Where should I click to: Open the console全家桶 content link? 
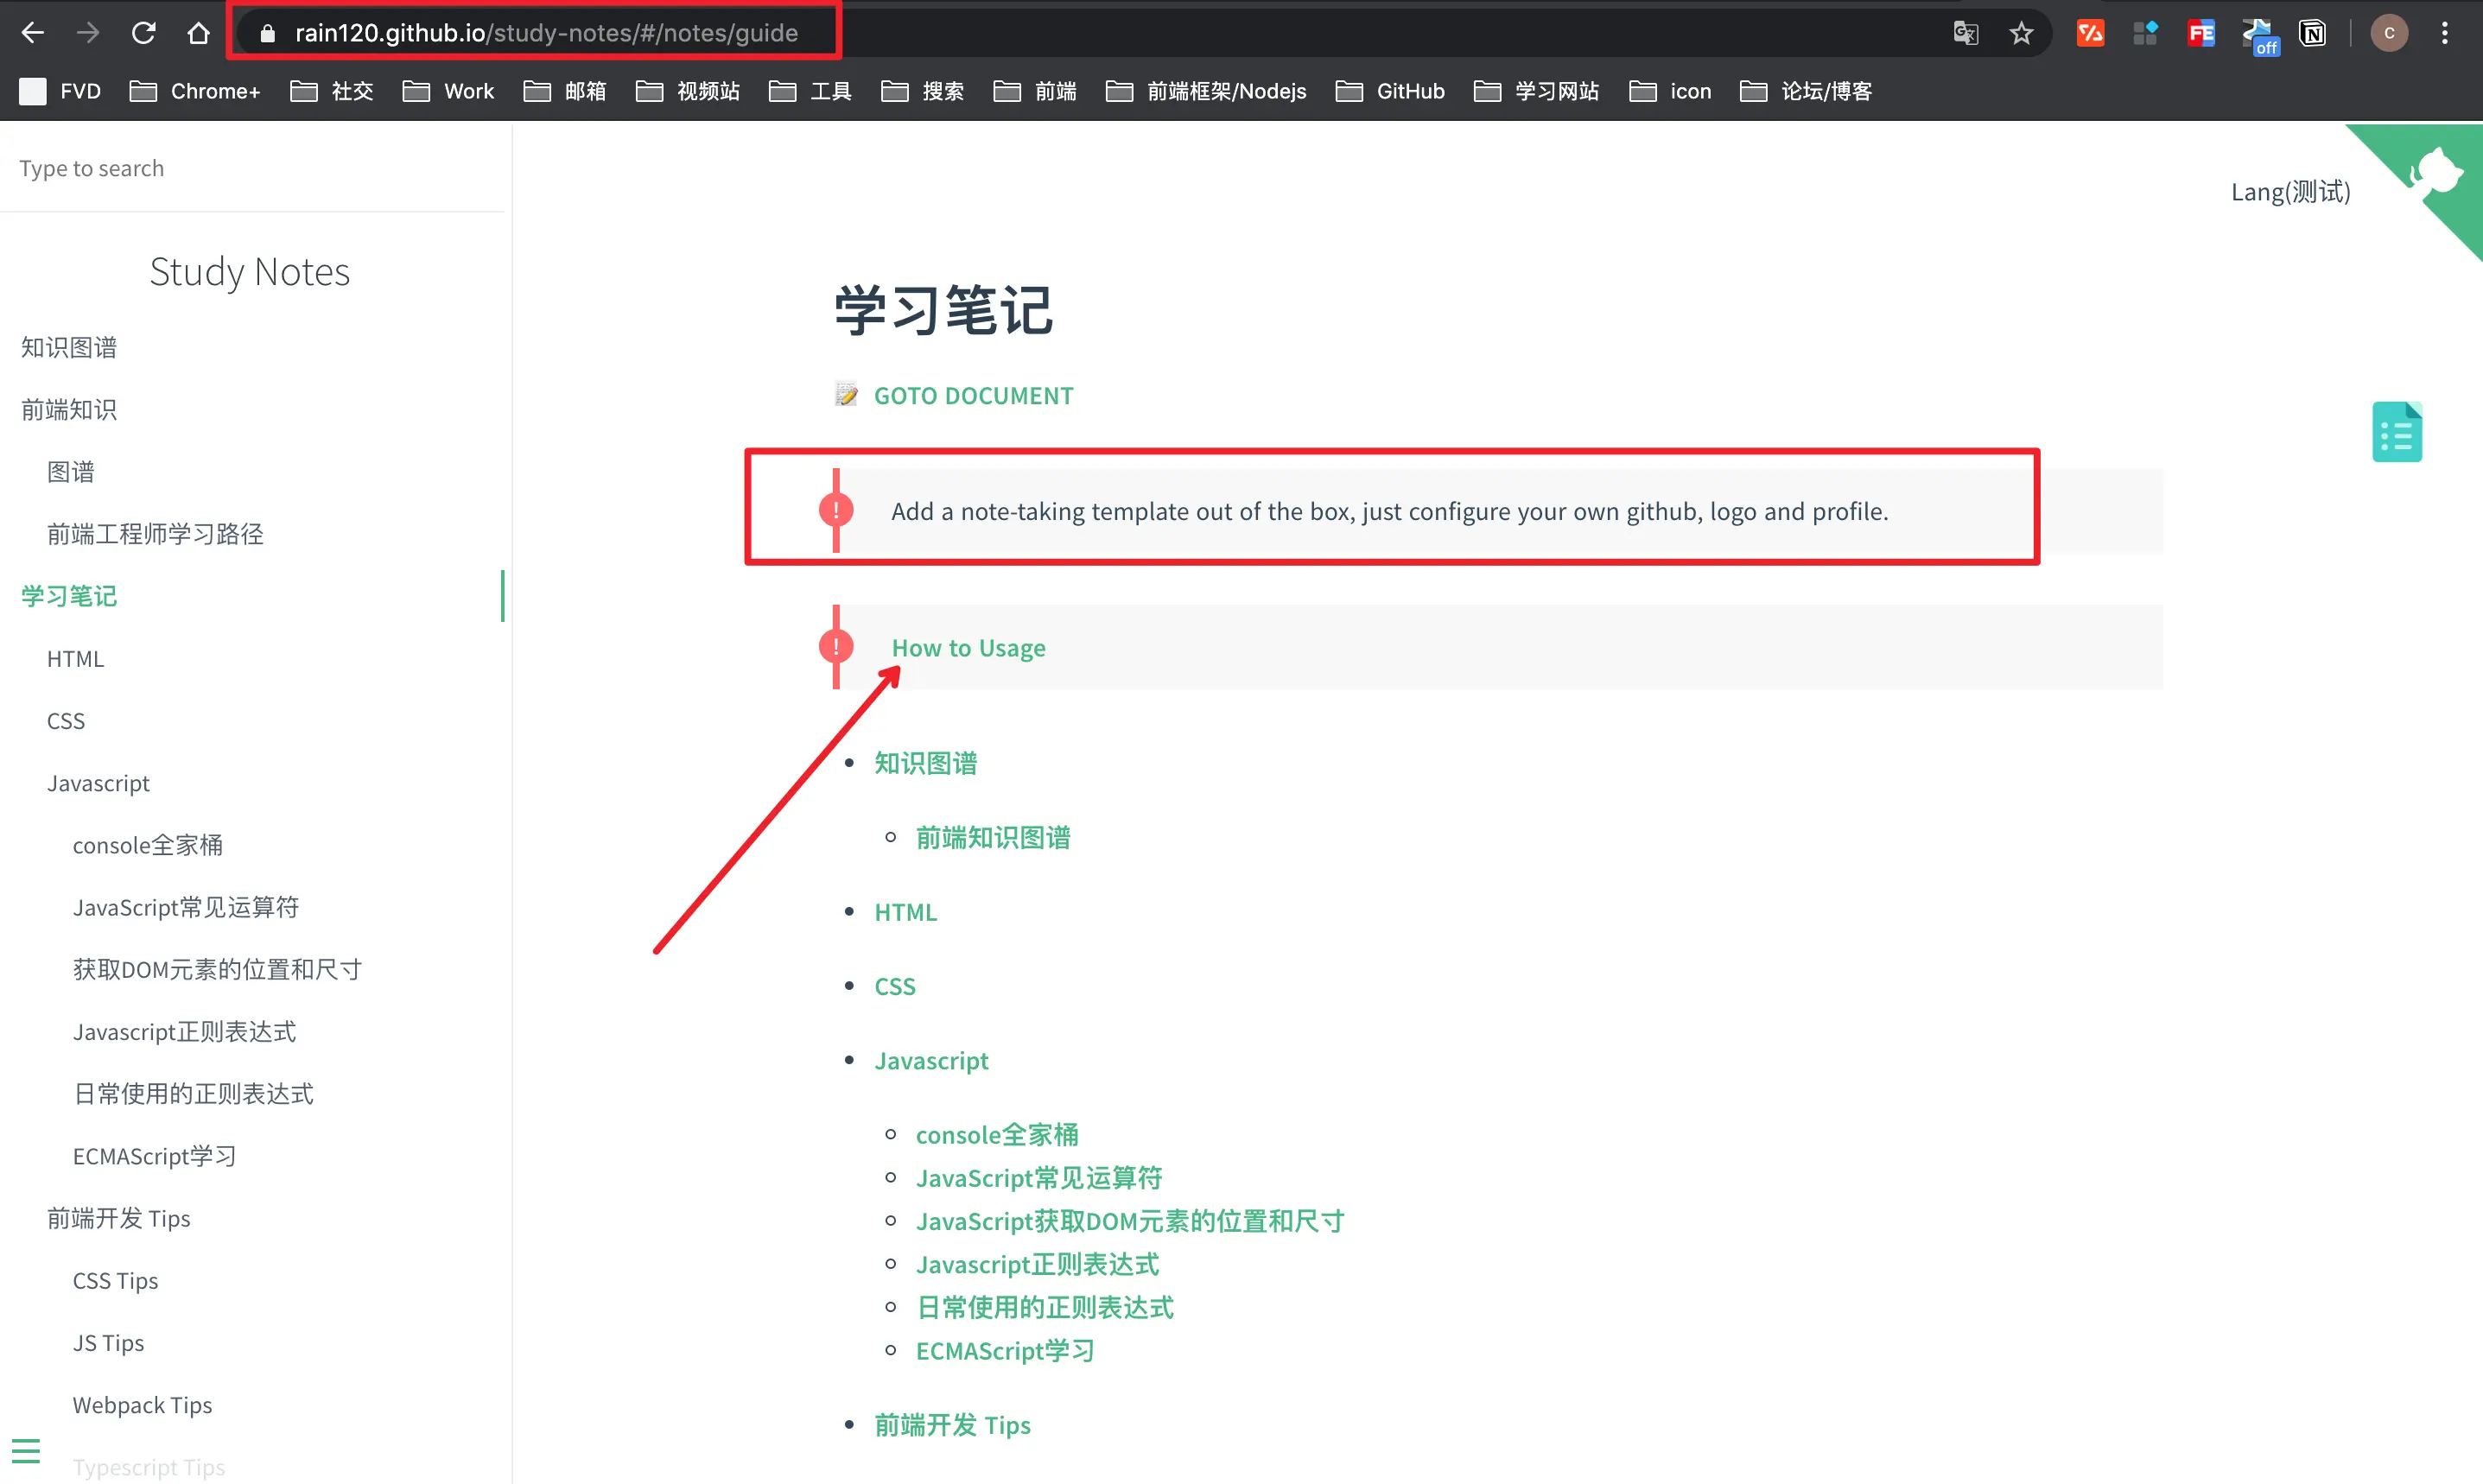tap(996, 1135)
